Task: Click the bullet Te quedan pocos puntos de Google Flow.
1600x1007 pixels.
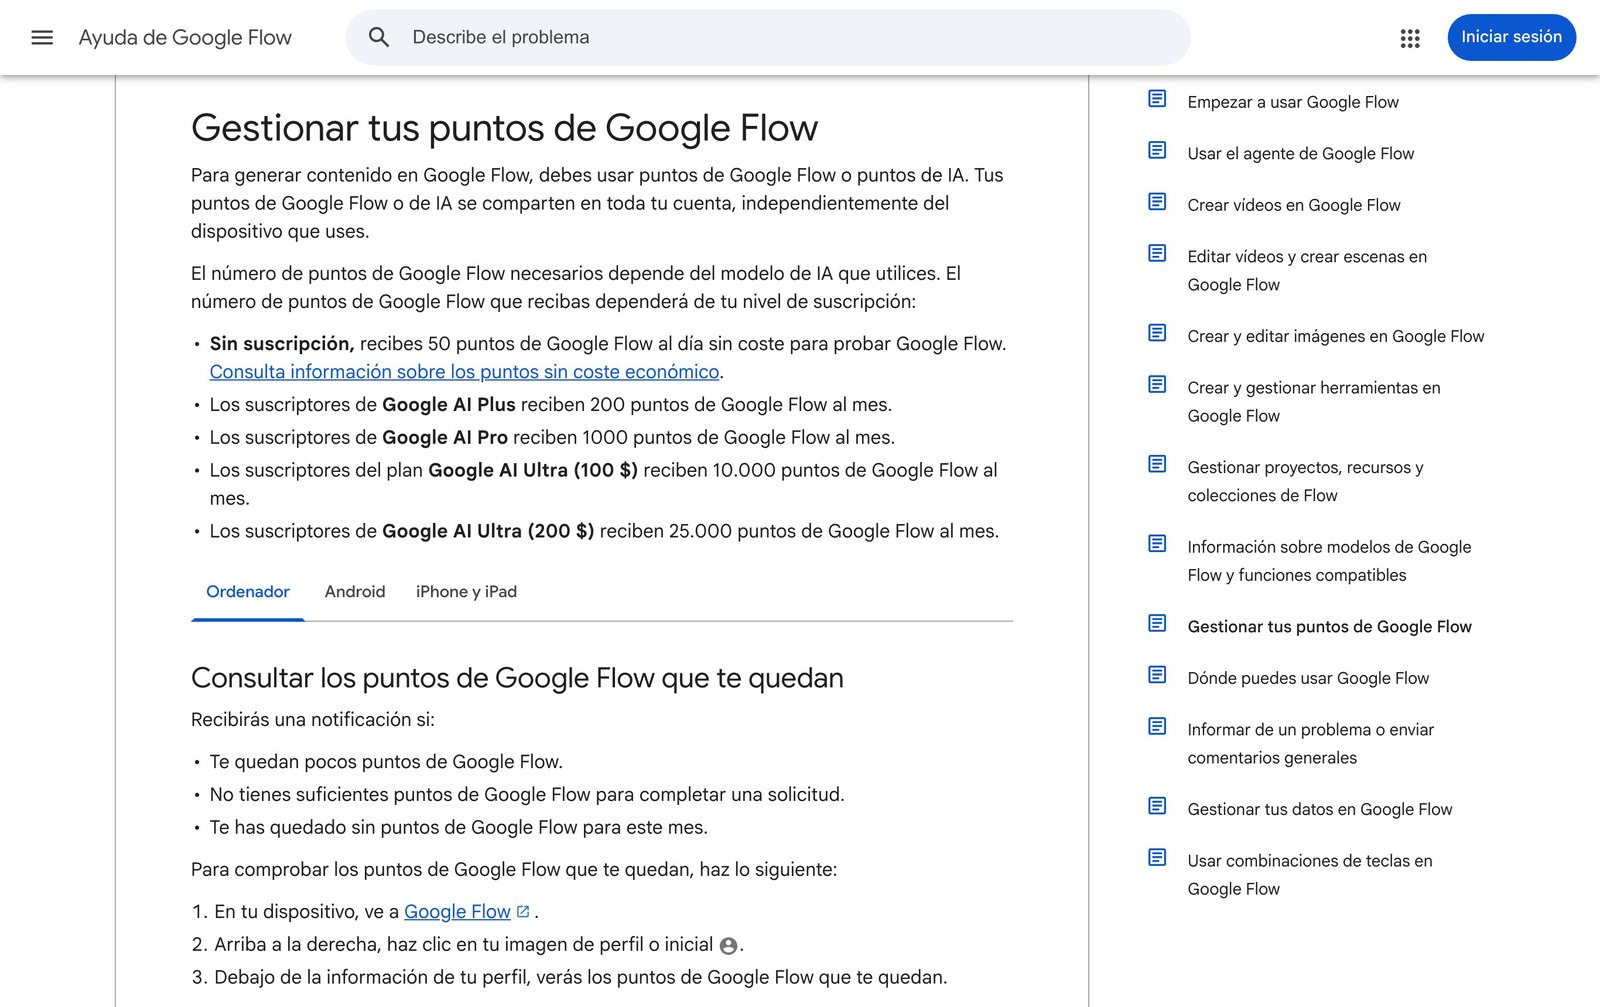Action: point(386,762)
